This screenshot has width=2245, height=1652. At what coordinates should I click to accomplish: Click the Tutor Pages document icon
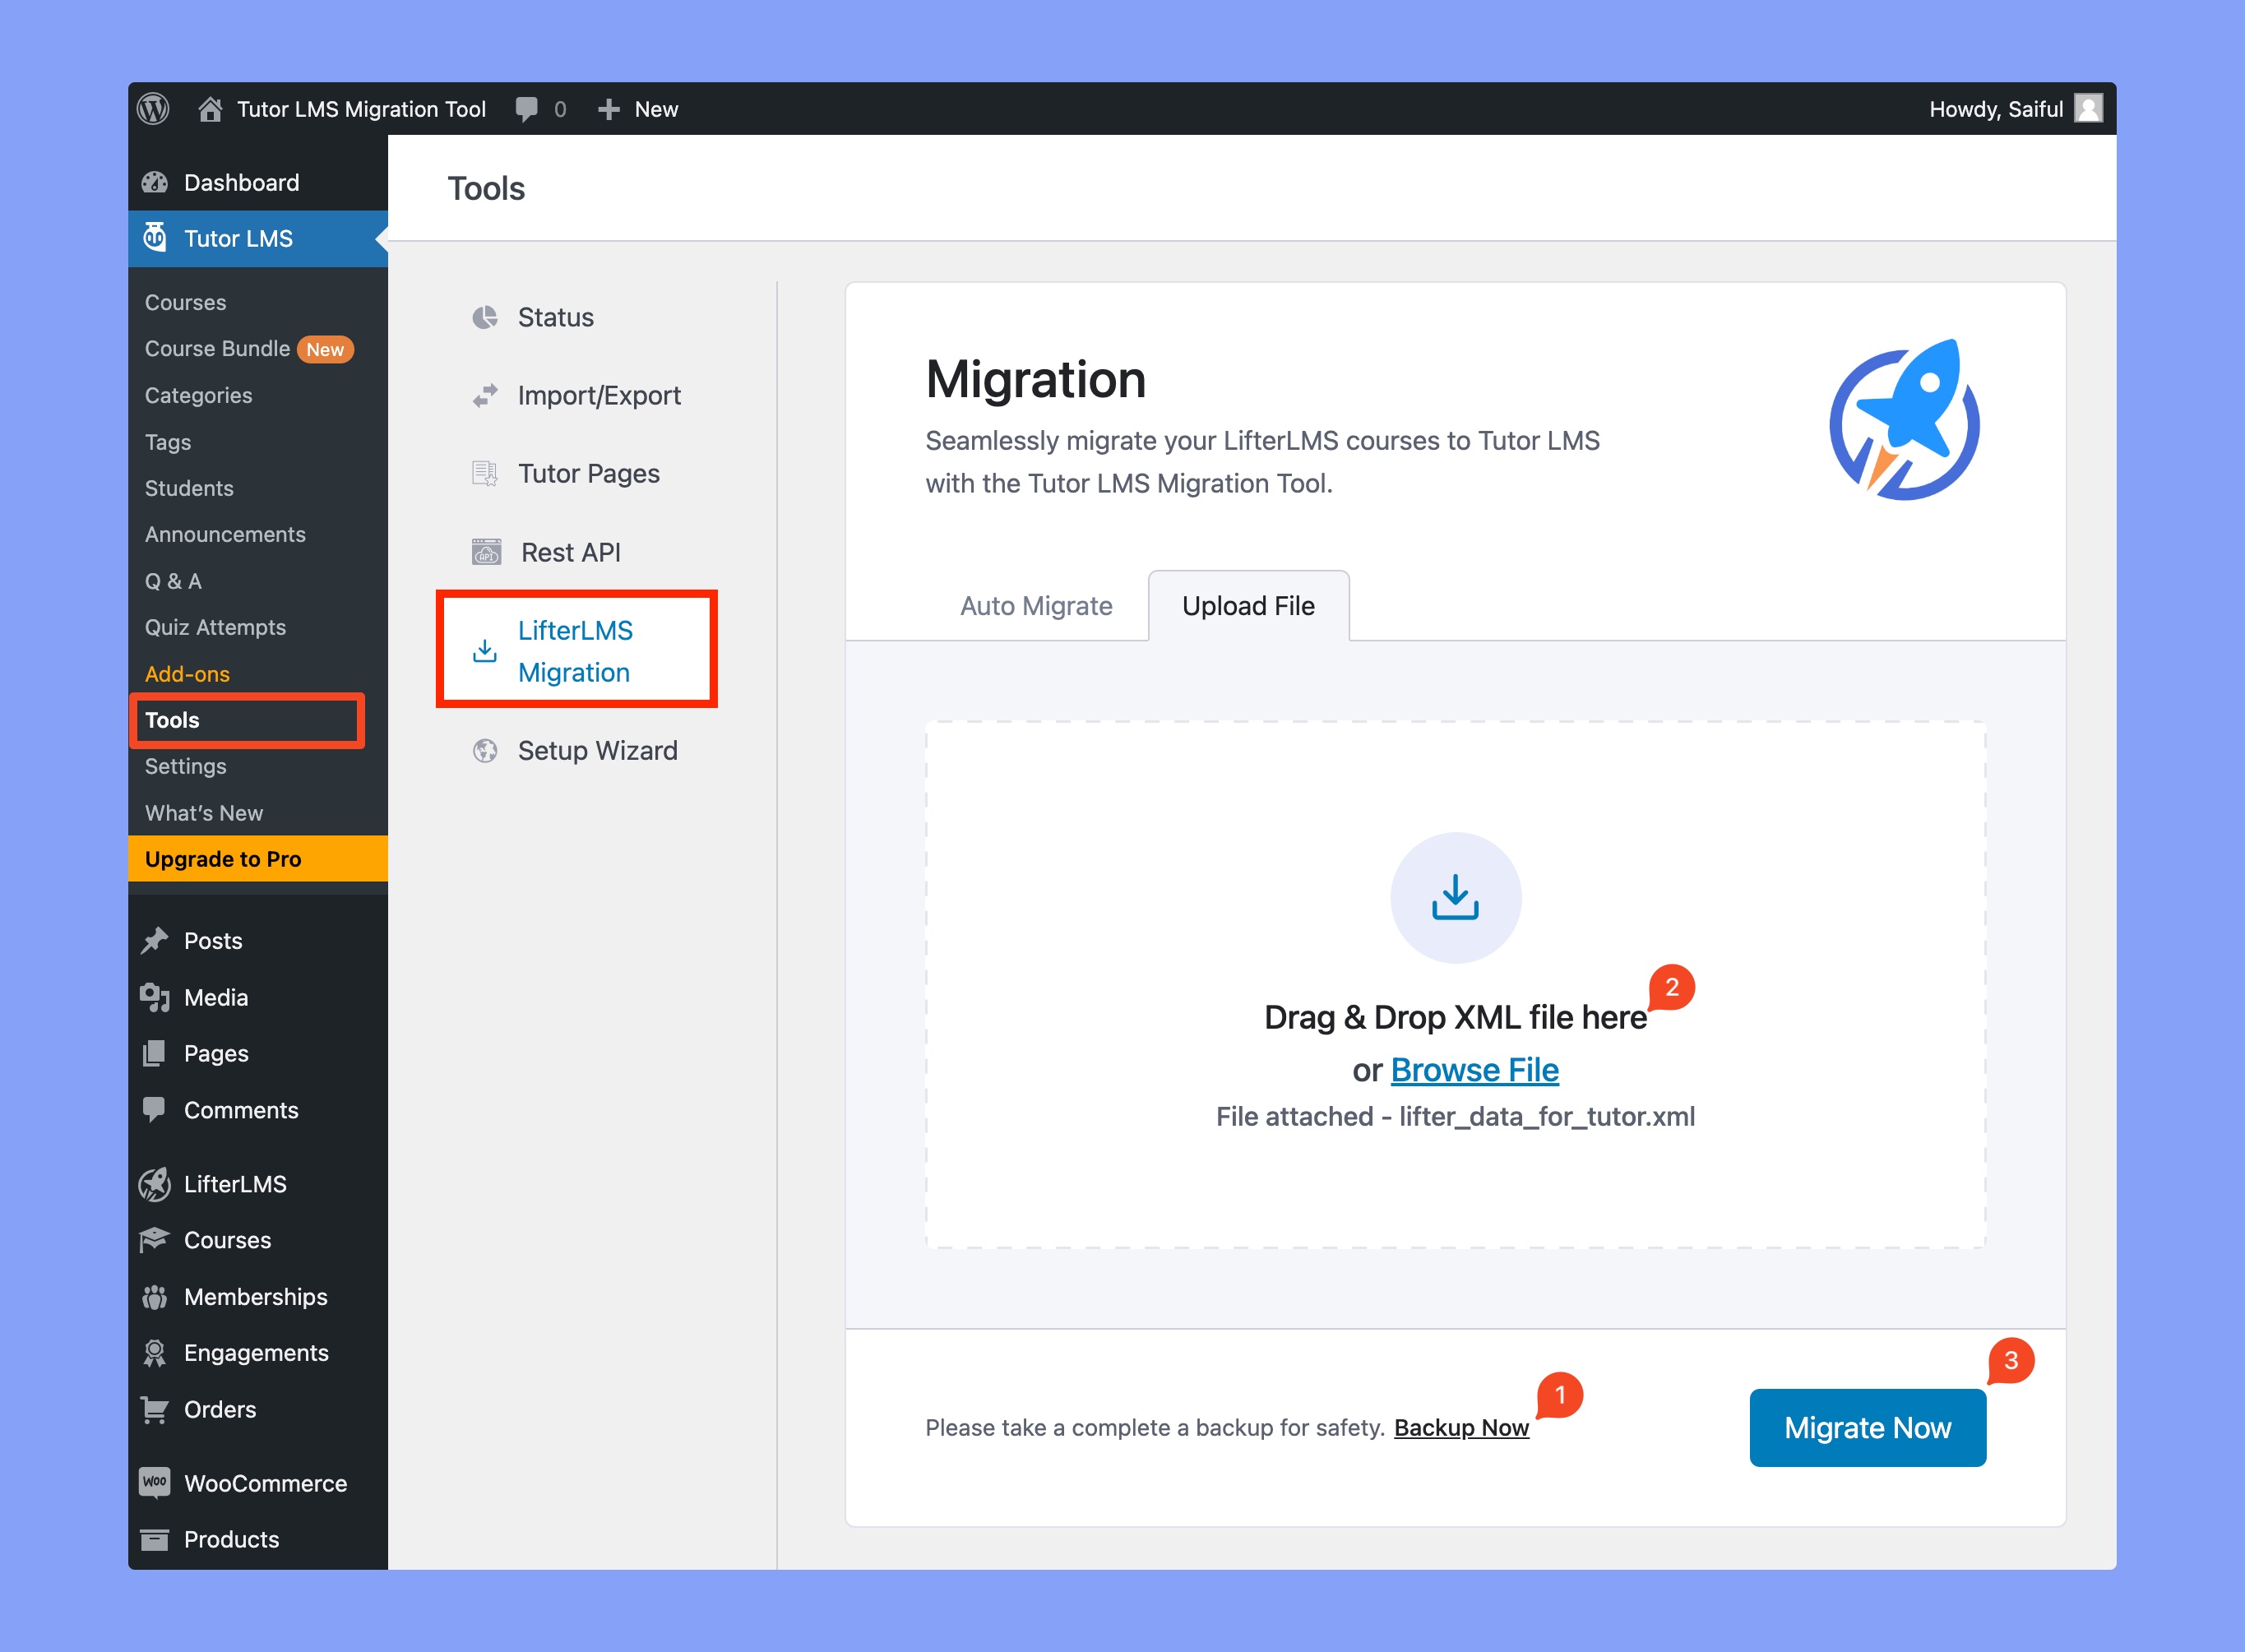[485, 473]
